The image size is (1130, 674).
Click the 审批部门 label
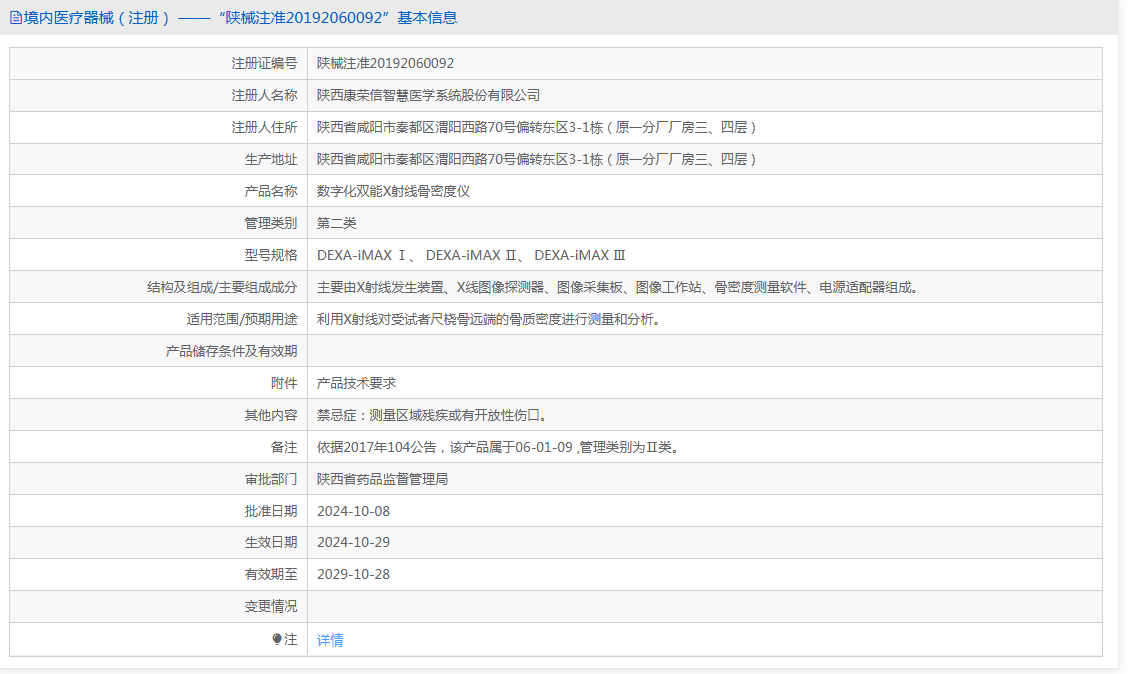271,479
